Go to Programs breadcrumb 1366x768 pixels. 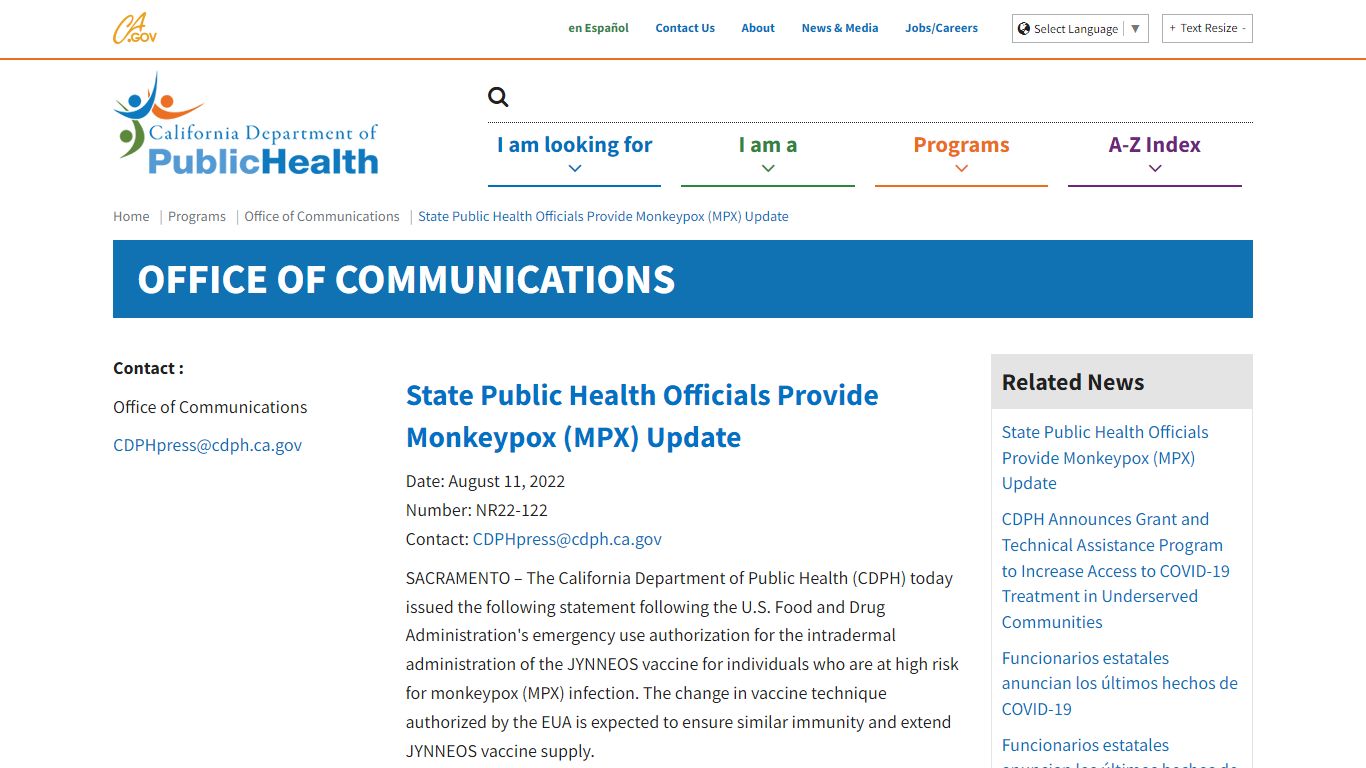tap(197, 216)
